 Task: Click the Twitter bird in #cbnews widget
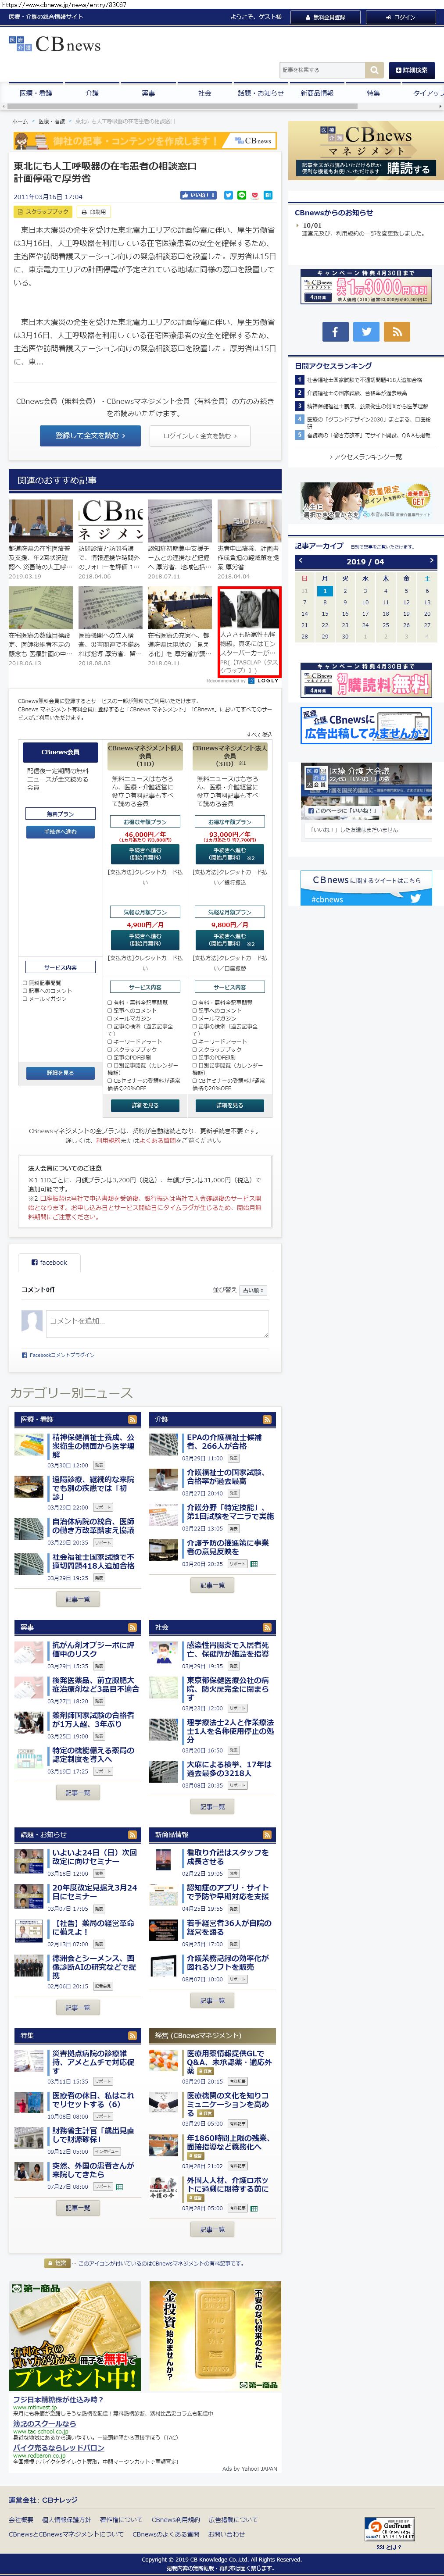click(415, 898)
